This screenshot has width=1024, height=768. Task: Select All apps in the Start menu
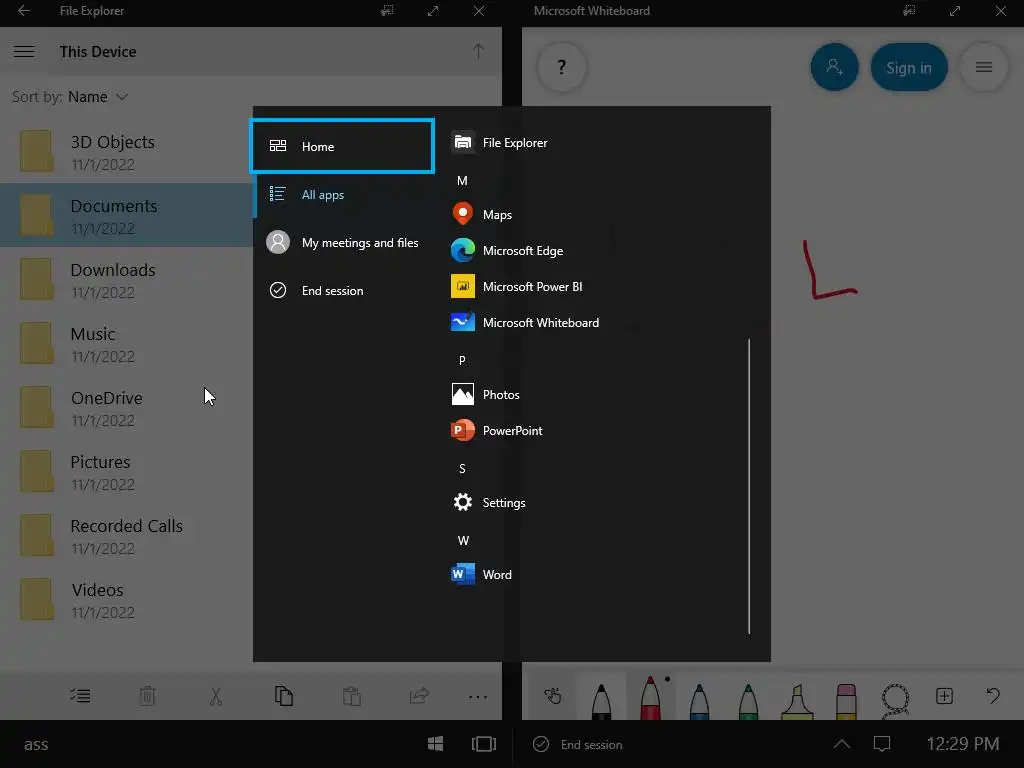342,195
